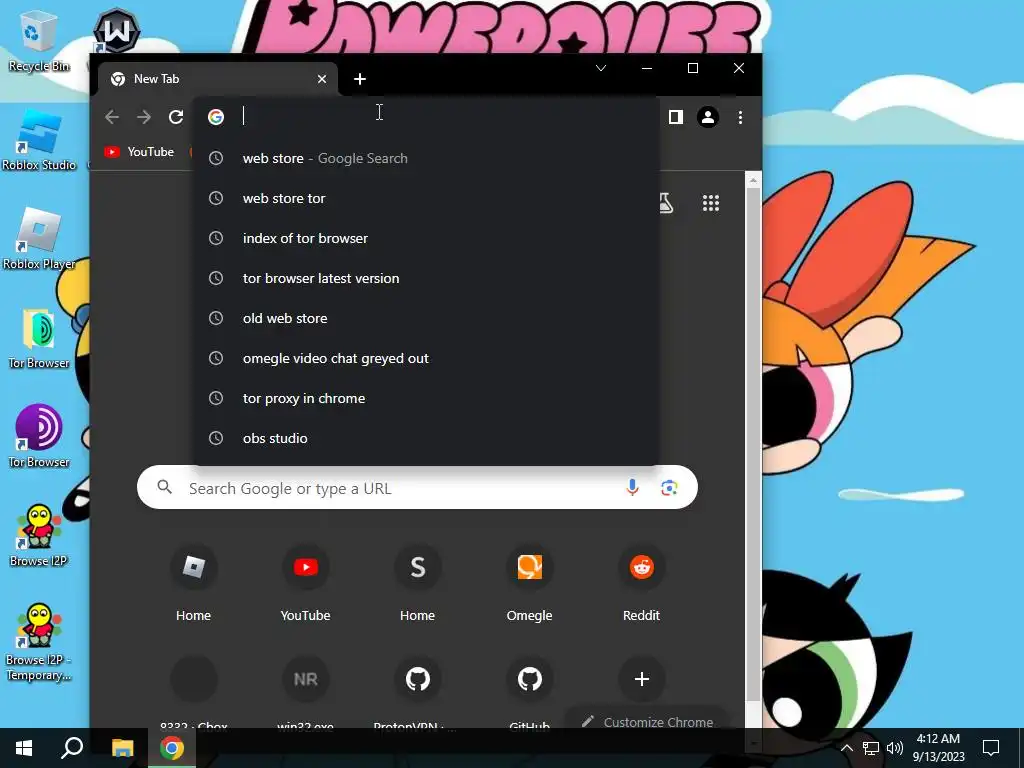Select suggestion 'old web store'
The height and width of the screenshot is (768, 1024).
click(x=427, y=318)
